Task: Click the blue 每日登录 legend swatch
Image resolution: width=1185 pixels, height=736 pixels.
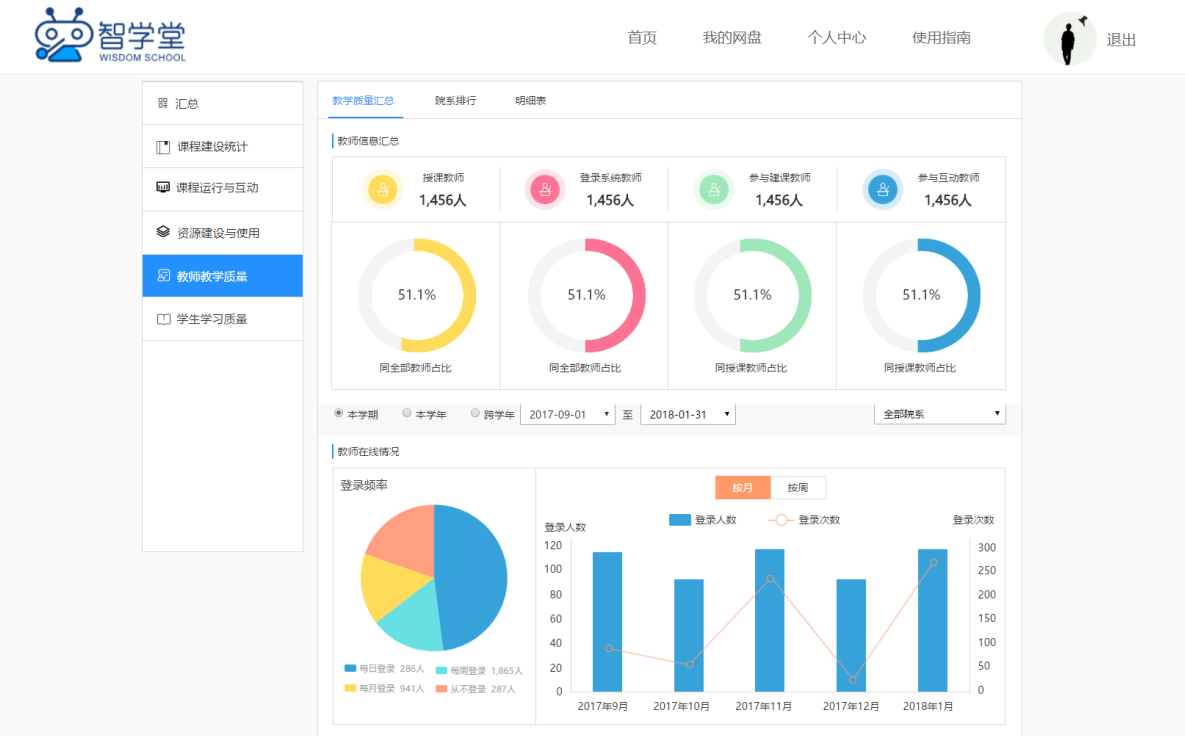Action: (x=350, y=668)
